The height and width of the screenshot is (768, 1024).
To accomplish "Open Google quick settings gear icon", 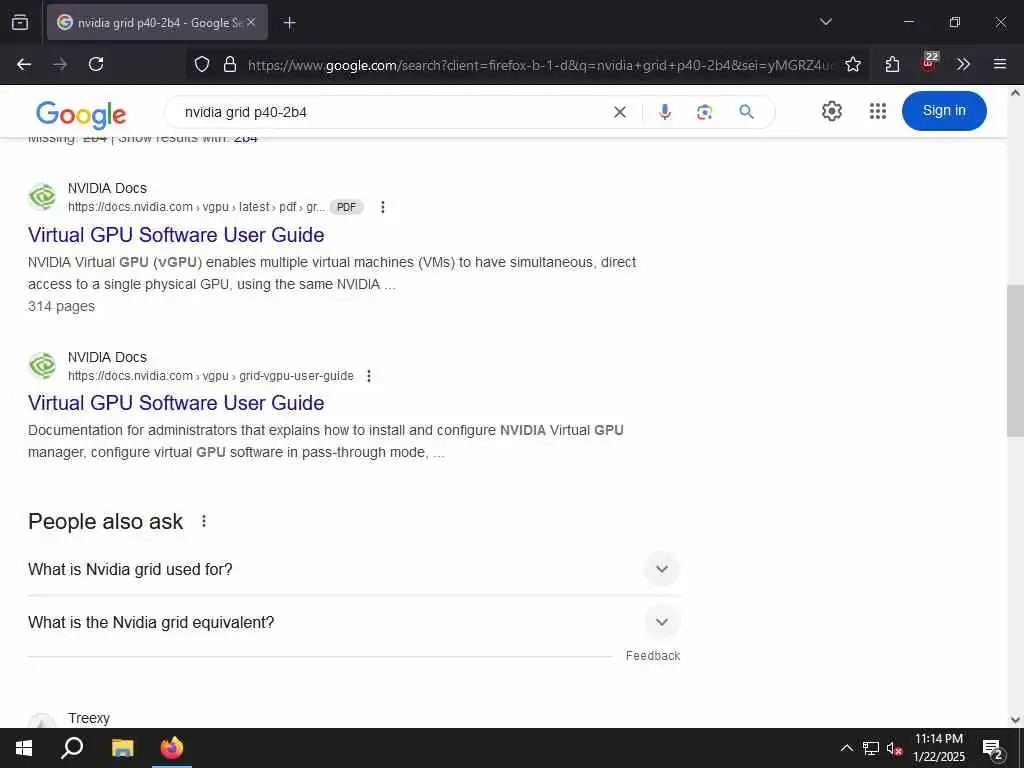I will tap(831, 111).
